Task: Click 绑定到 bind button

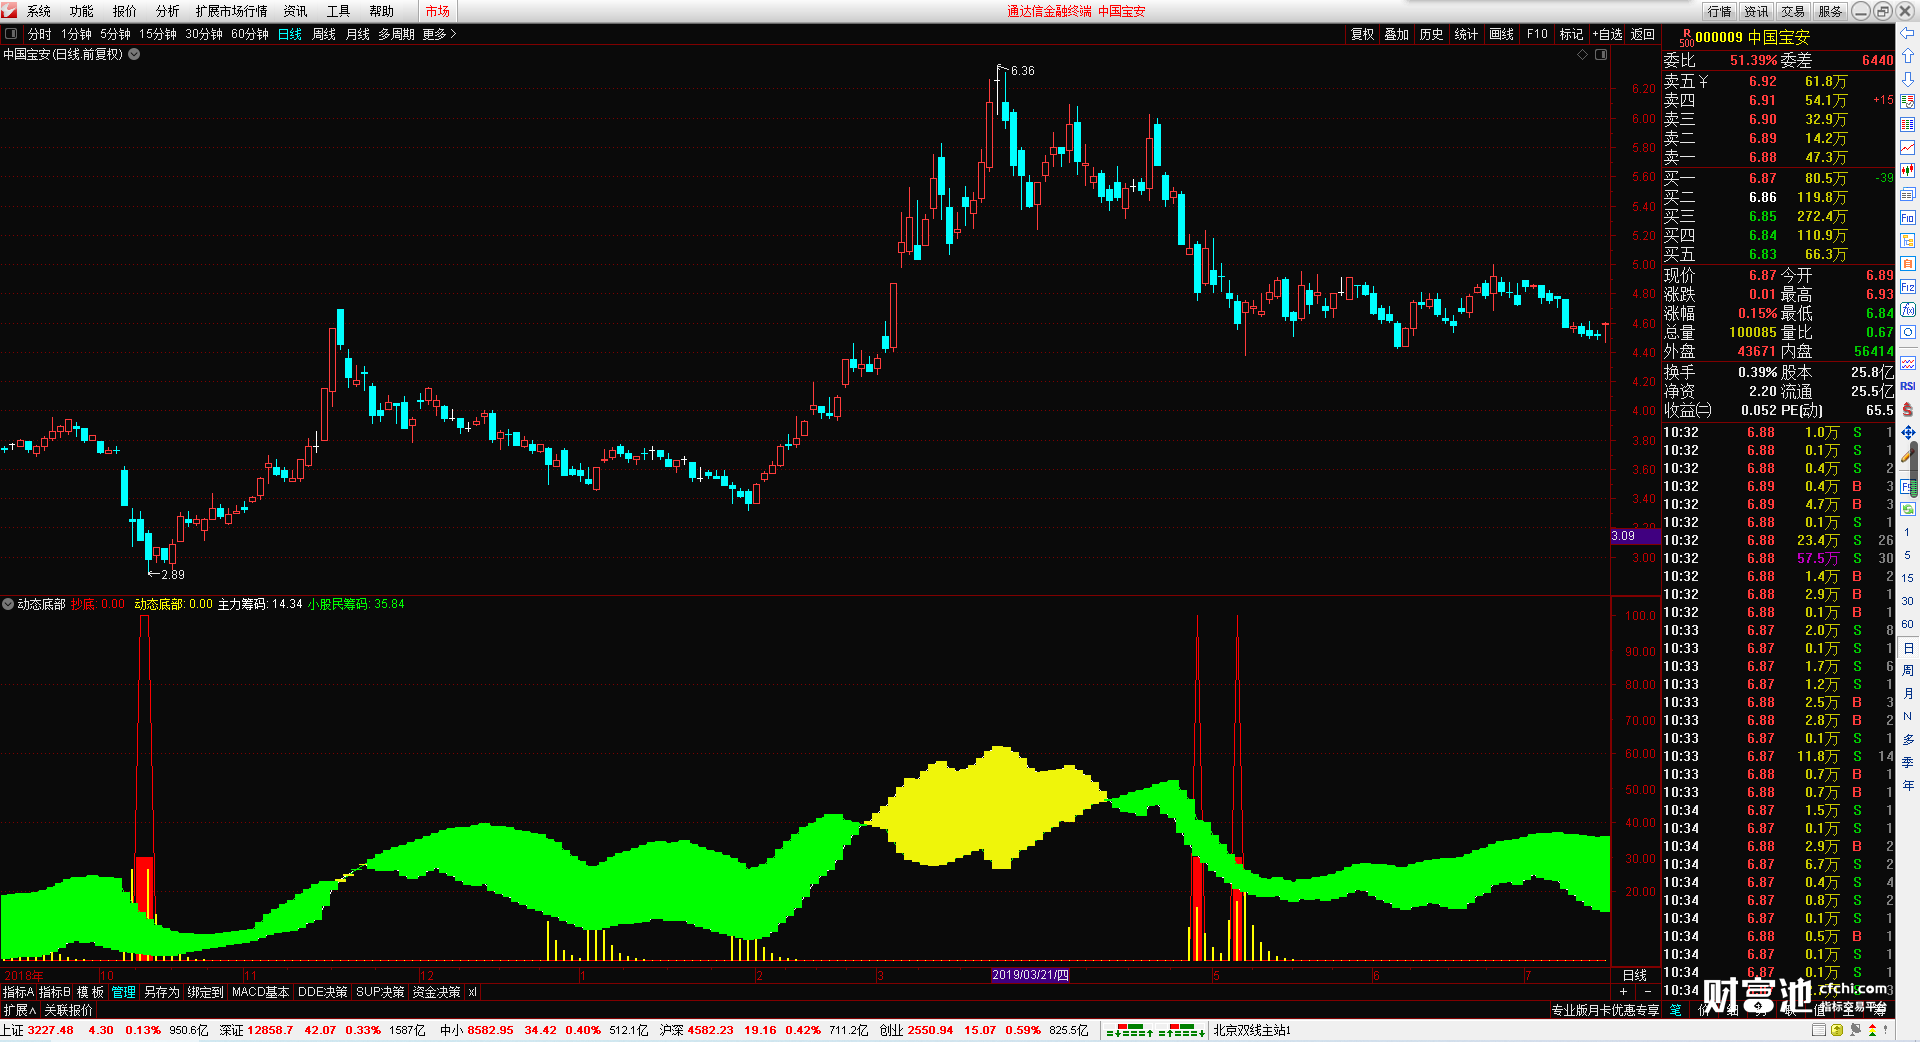Action: pos(205,992)
